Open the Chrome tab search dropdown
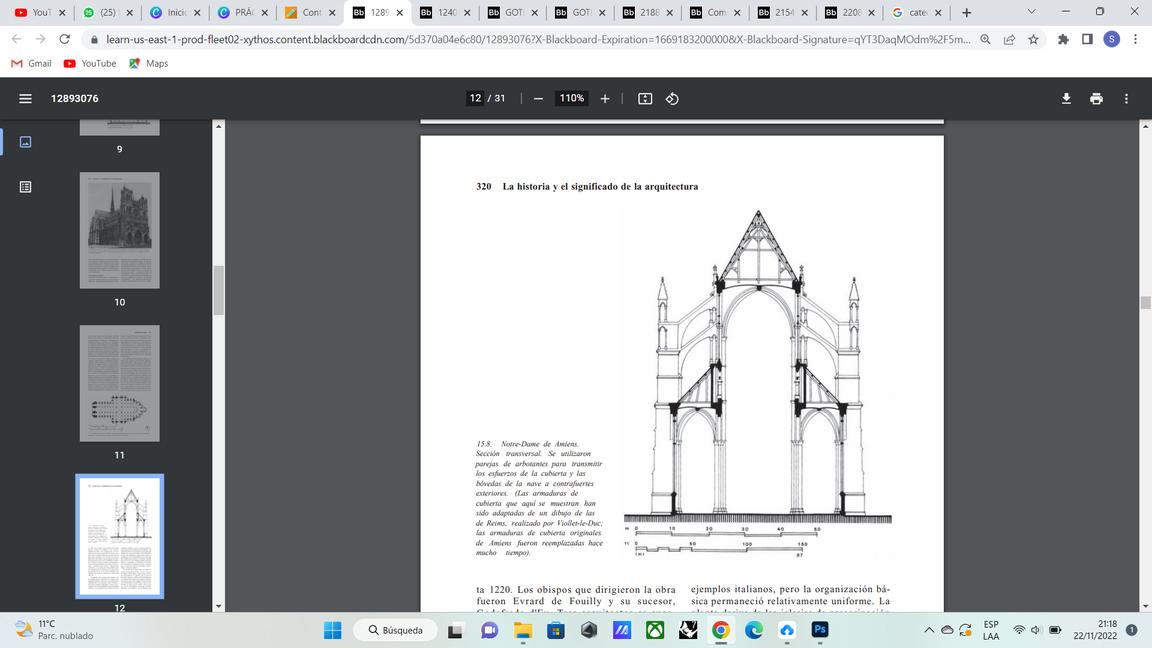Image resolution: width=1152 pixels, height=648 pixels. (1031, 12)
